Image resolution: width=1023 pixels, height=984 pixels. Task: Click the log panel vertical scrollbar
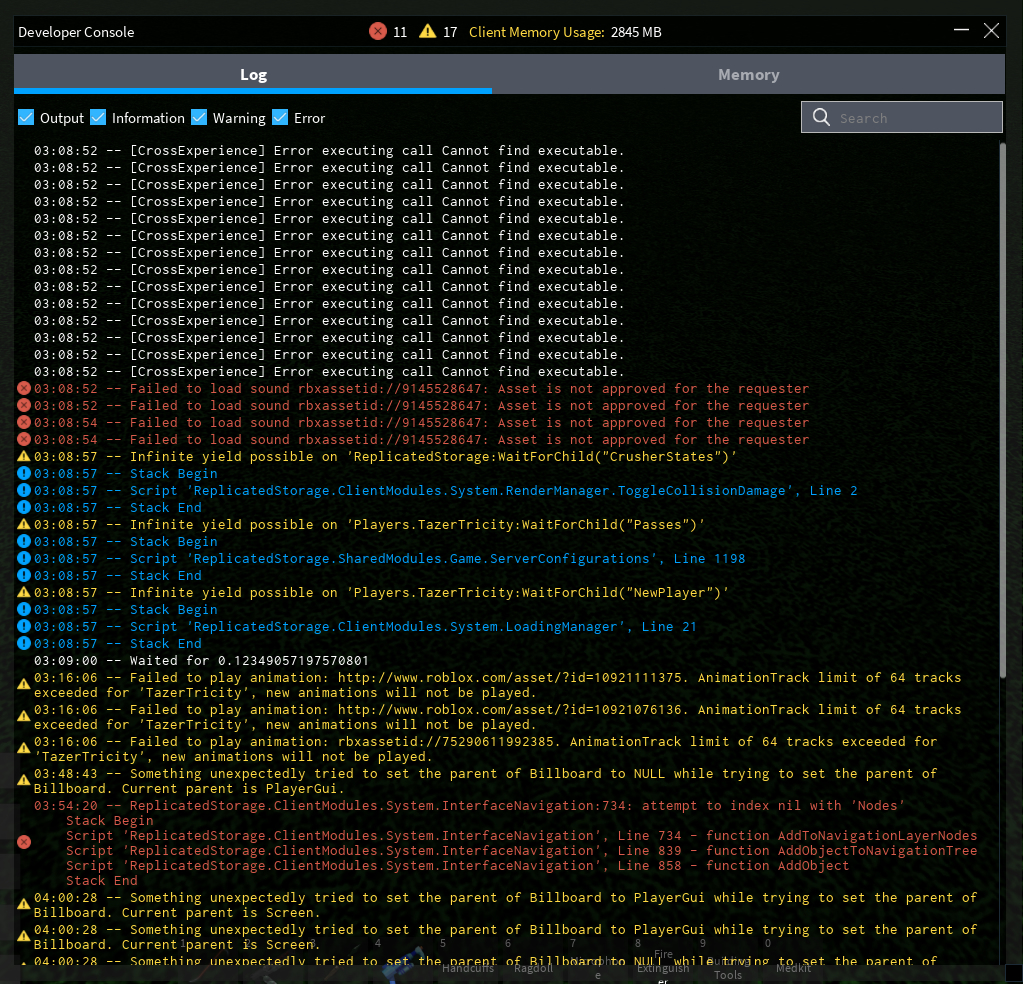[1003, 400]
